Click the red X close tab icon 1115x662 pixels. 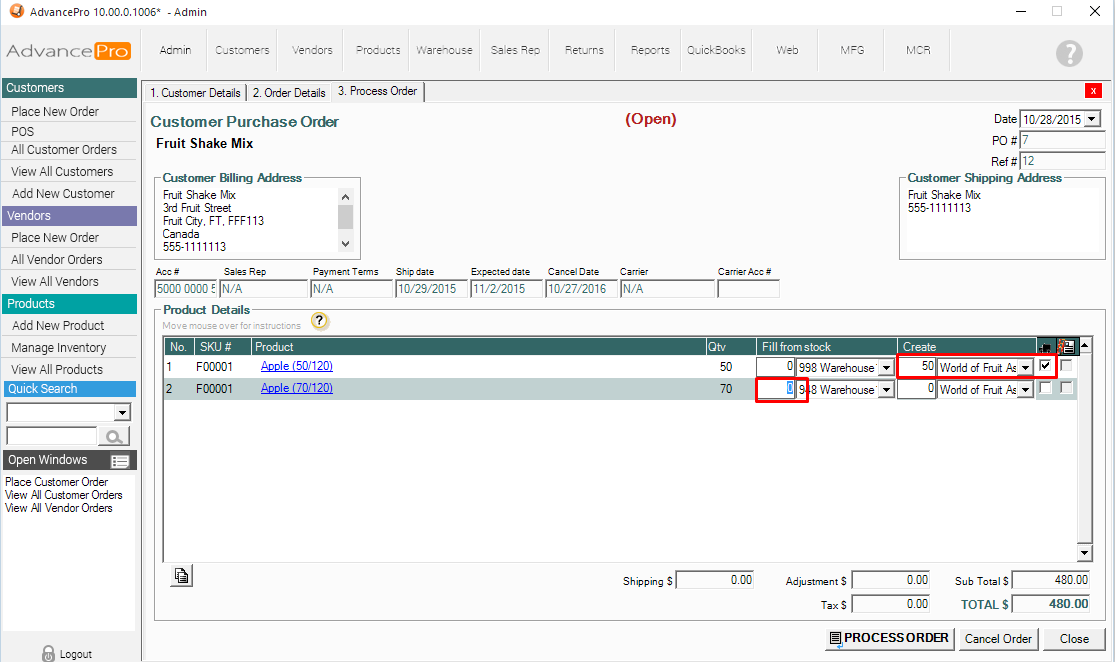(1094, 90)
